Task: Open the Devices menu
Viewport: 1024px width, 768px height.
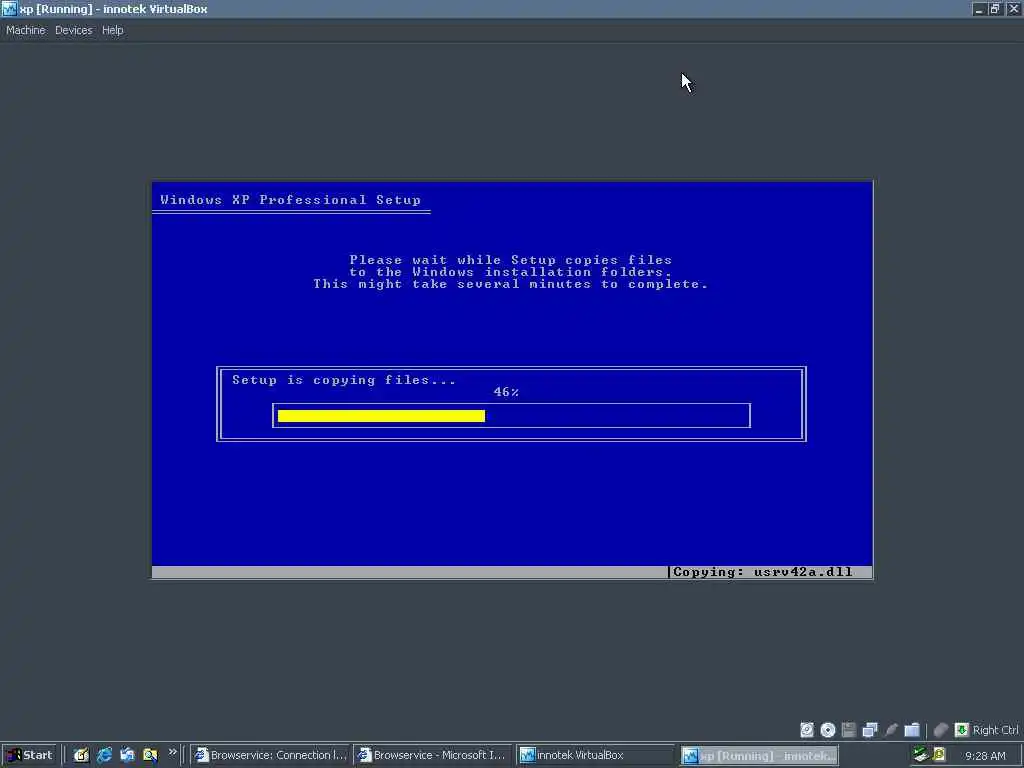Action: click(x=74, y=30)
